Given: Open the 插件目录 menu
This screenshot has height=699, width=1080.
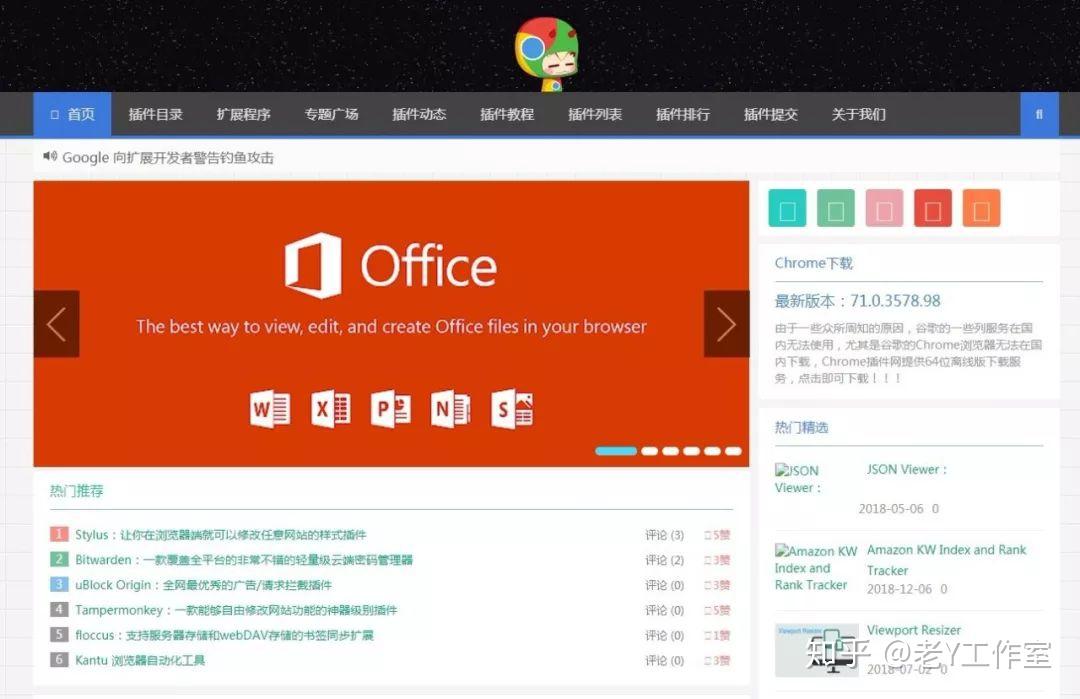Looking at the screenshot, I should tap(156, 114).
